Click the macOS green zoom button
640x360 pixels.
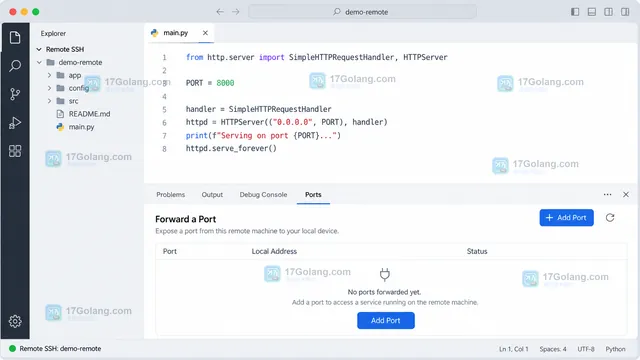tap(36, 12)
